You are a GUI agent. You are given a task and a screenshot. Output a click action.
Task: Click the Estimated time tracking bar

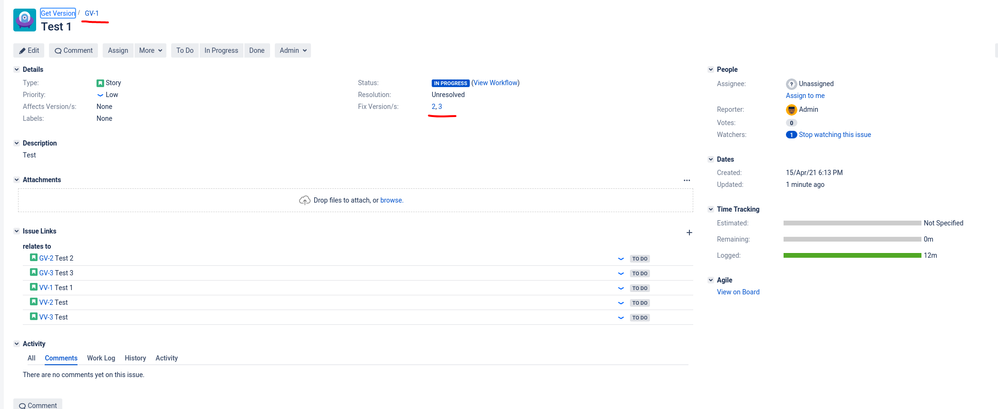click(852, 223)
